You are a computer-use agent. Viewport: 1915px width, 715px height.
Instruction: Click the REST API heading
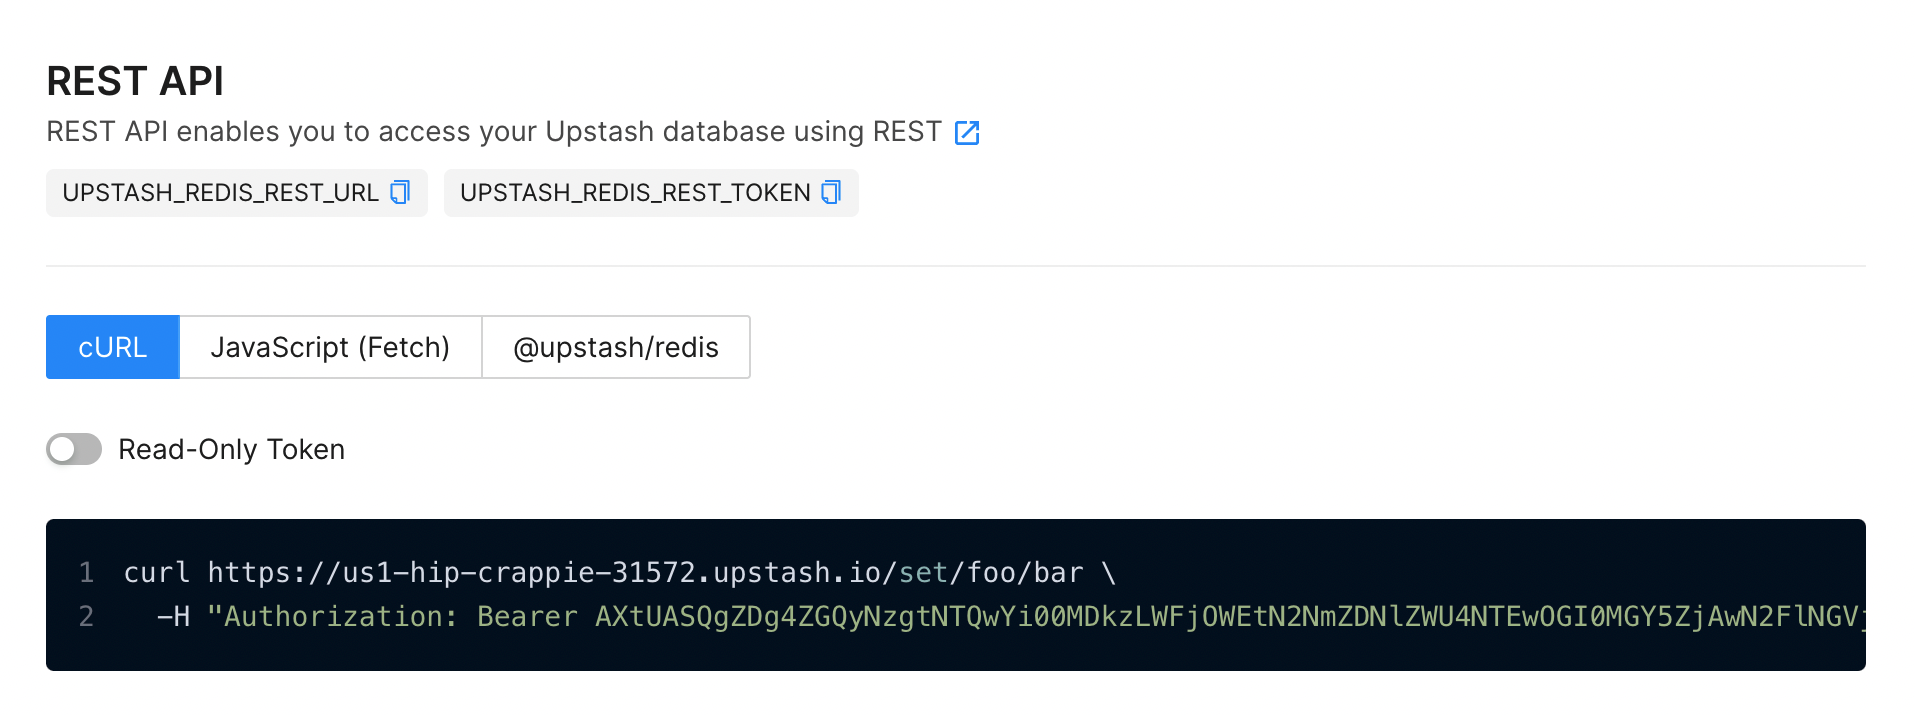135,81
